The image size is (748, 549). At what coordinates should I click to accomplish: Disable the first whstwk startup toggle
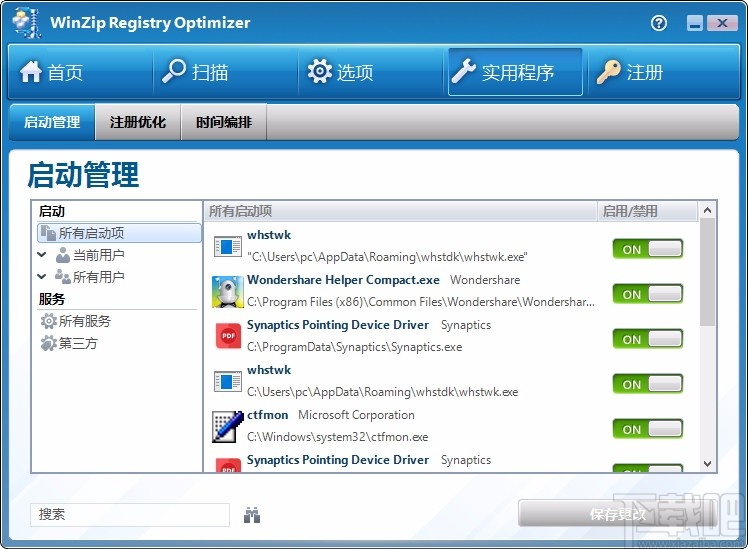pyautogui.click(x=648, y=249)
